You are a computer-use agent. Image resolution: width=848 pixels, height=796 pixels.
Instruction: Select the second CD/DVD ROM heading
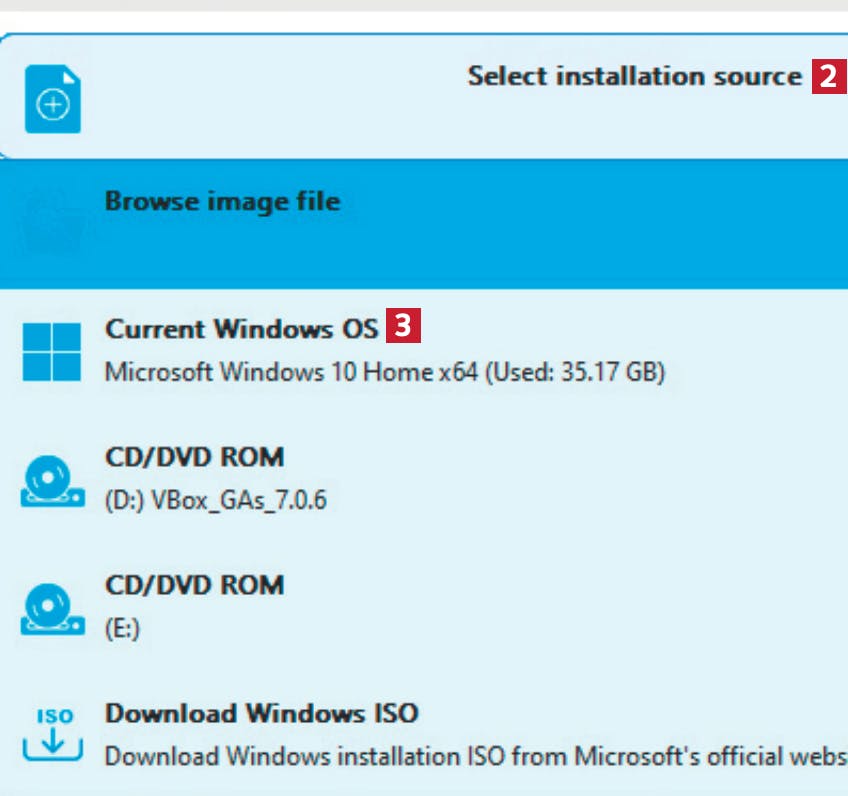pyautogui.click(x=194, y=585)
